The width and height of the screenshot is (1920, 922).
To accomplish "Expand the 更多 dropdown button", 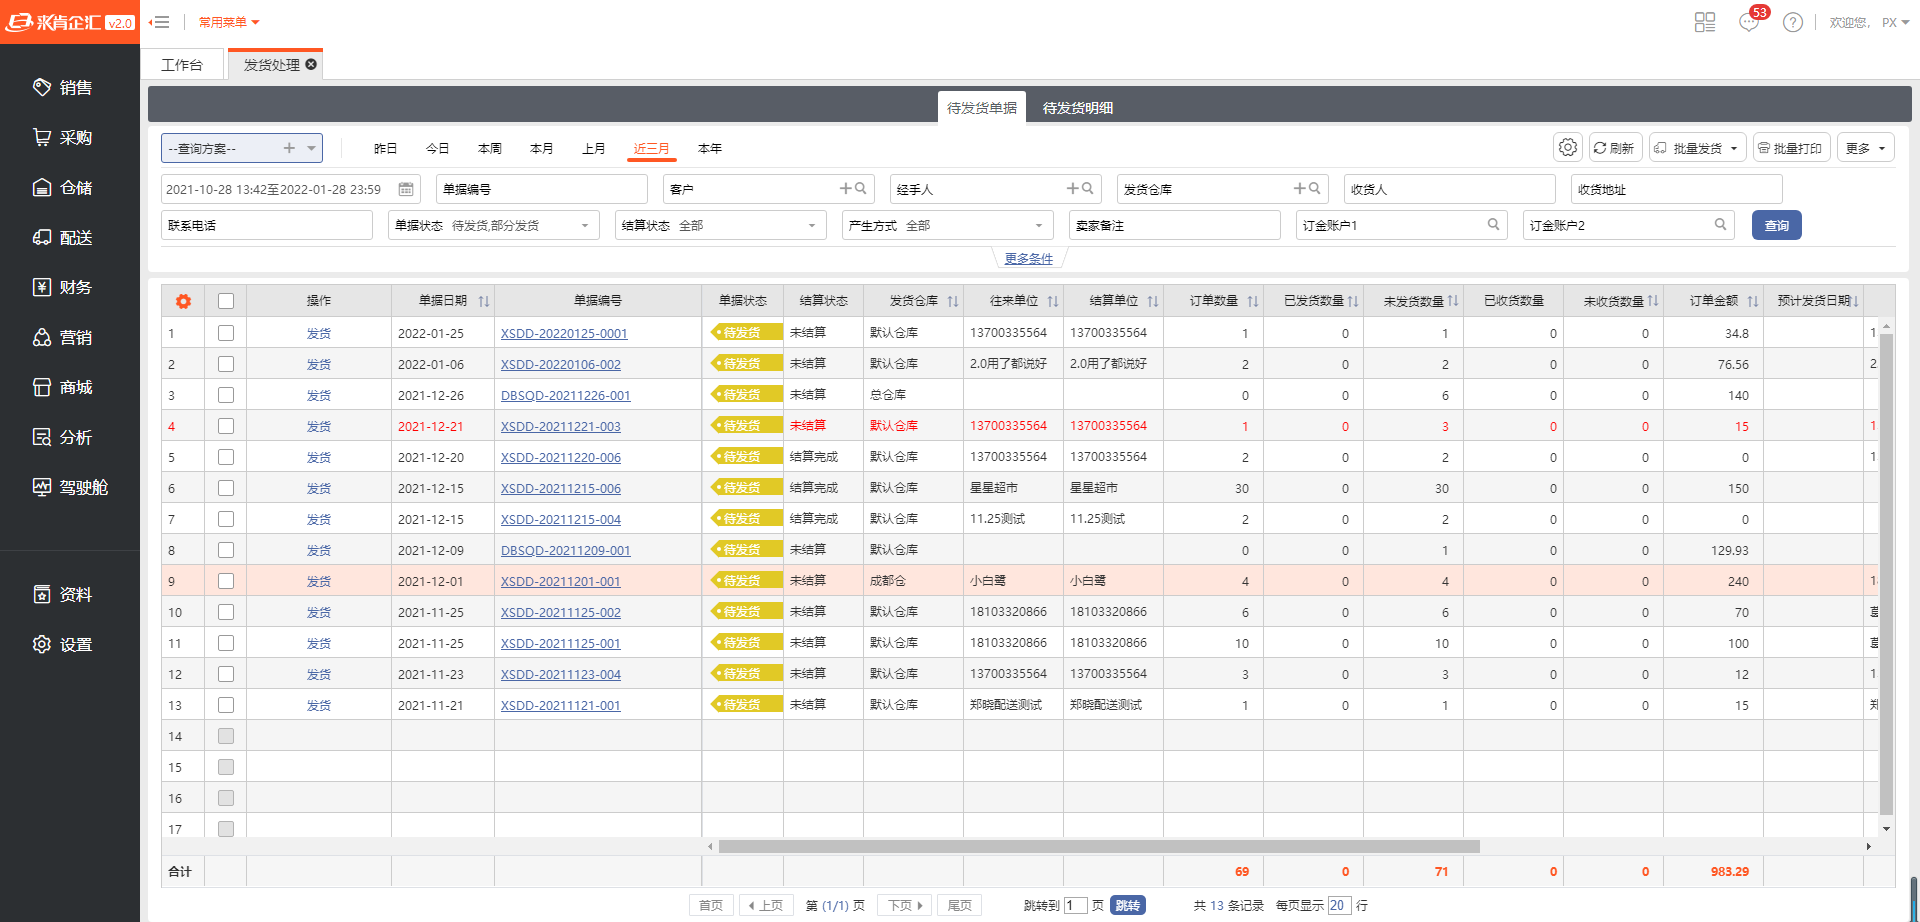I will click(x=1865, y=148).
